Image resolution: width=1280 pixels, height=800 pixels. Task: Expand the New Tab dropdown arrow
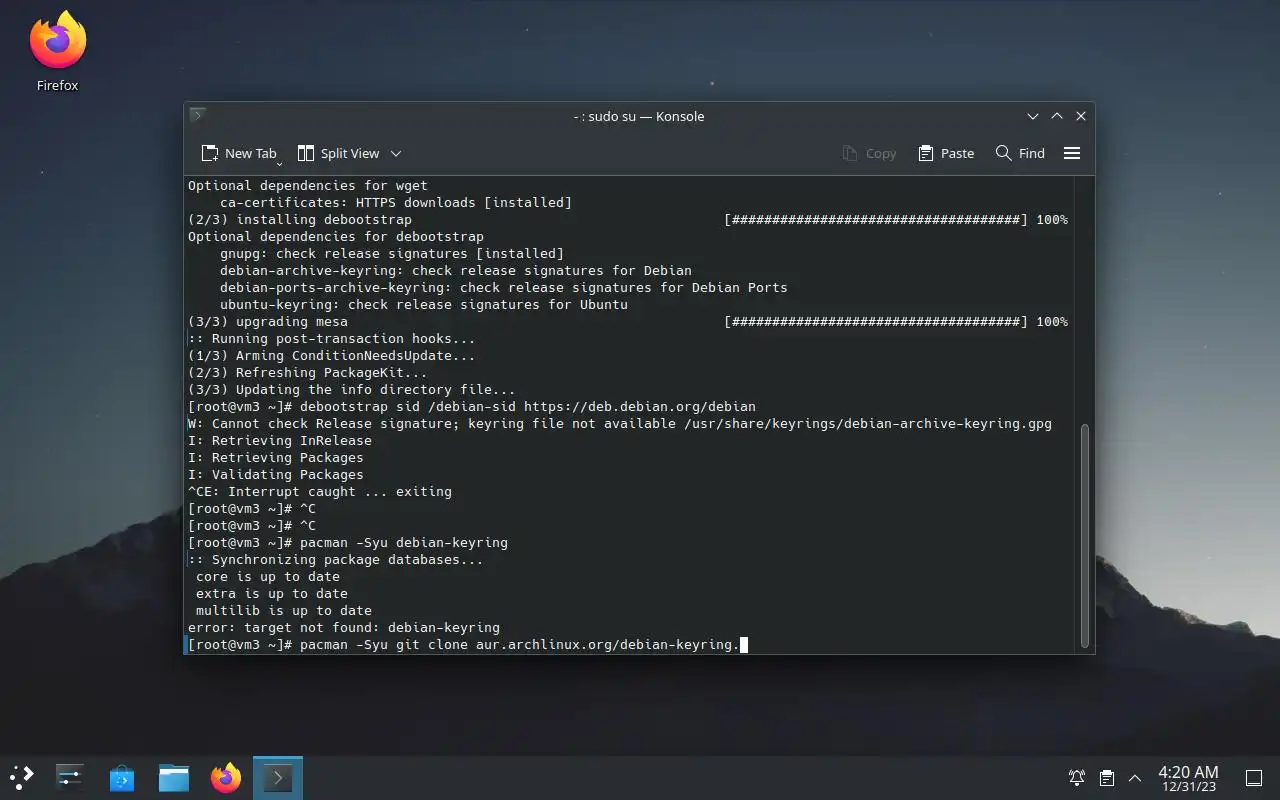point(280,163)
